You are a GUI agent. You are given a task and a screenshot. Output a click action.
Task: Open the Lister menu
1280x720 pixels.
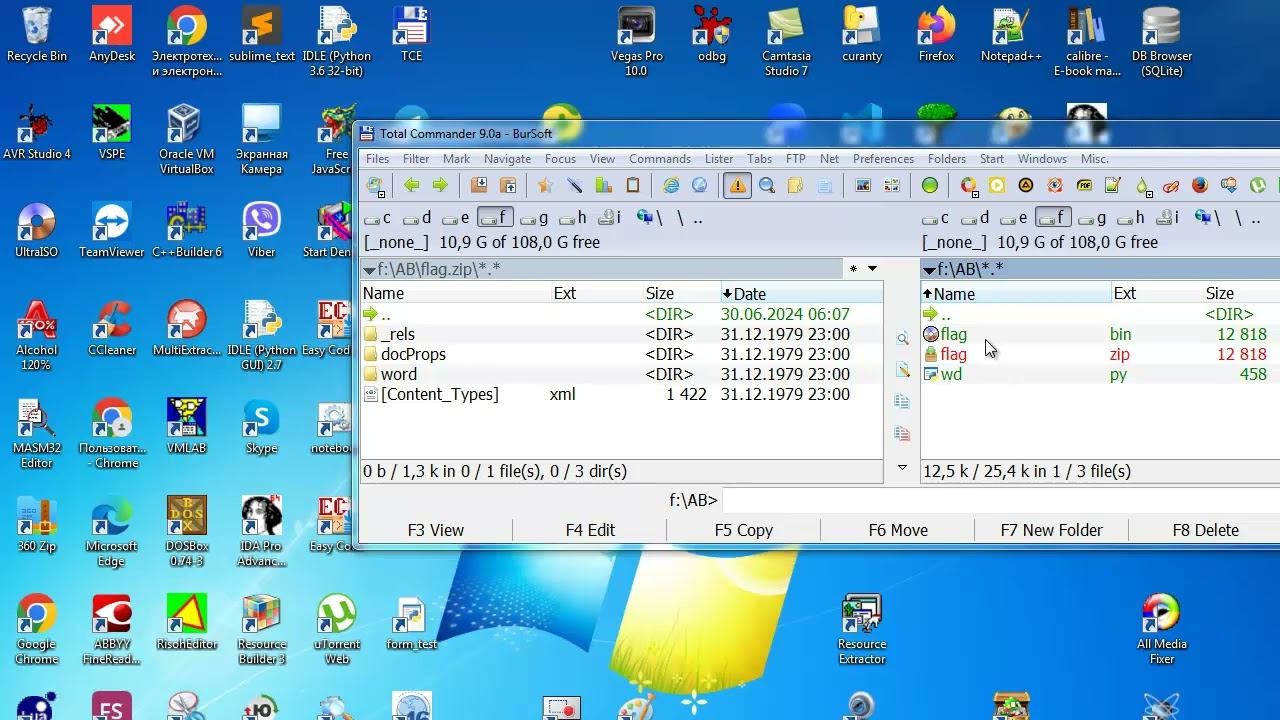719,159
